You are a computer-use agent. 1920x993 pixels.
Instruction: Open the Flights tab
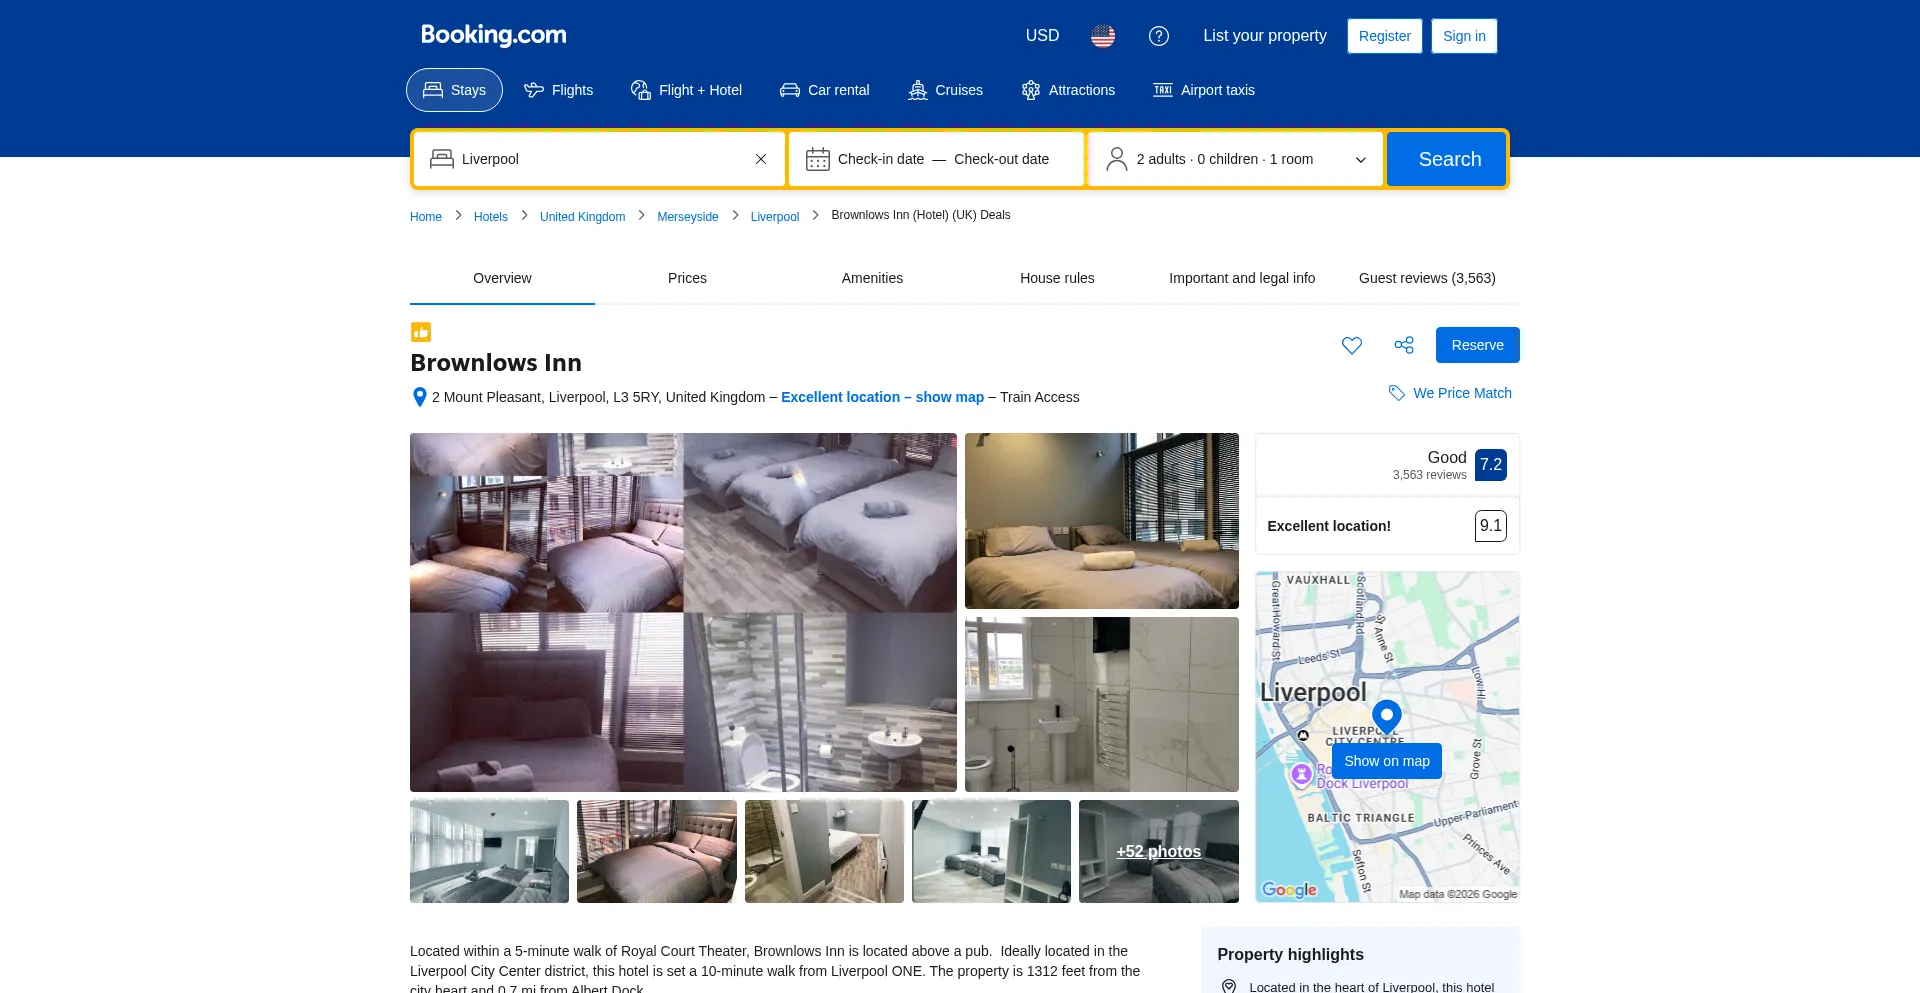(558, 90)
